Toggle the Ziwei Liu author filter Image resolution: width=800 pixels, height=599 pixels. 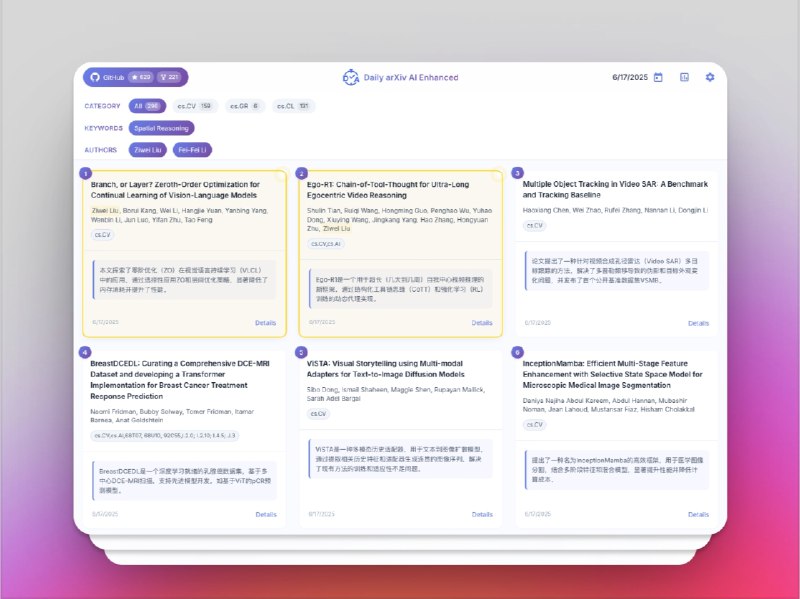[148, 150]
